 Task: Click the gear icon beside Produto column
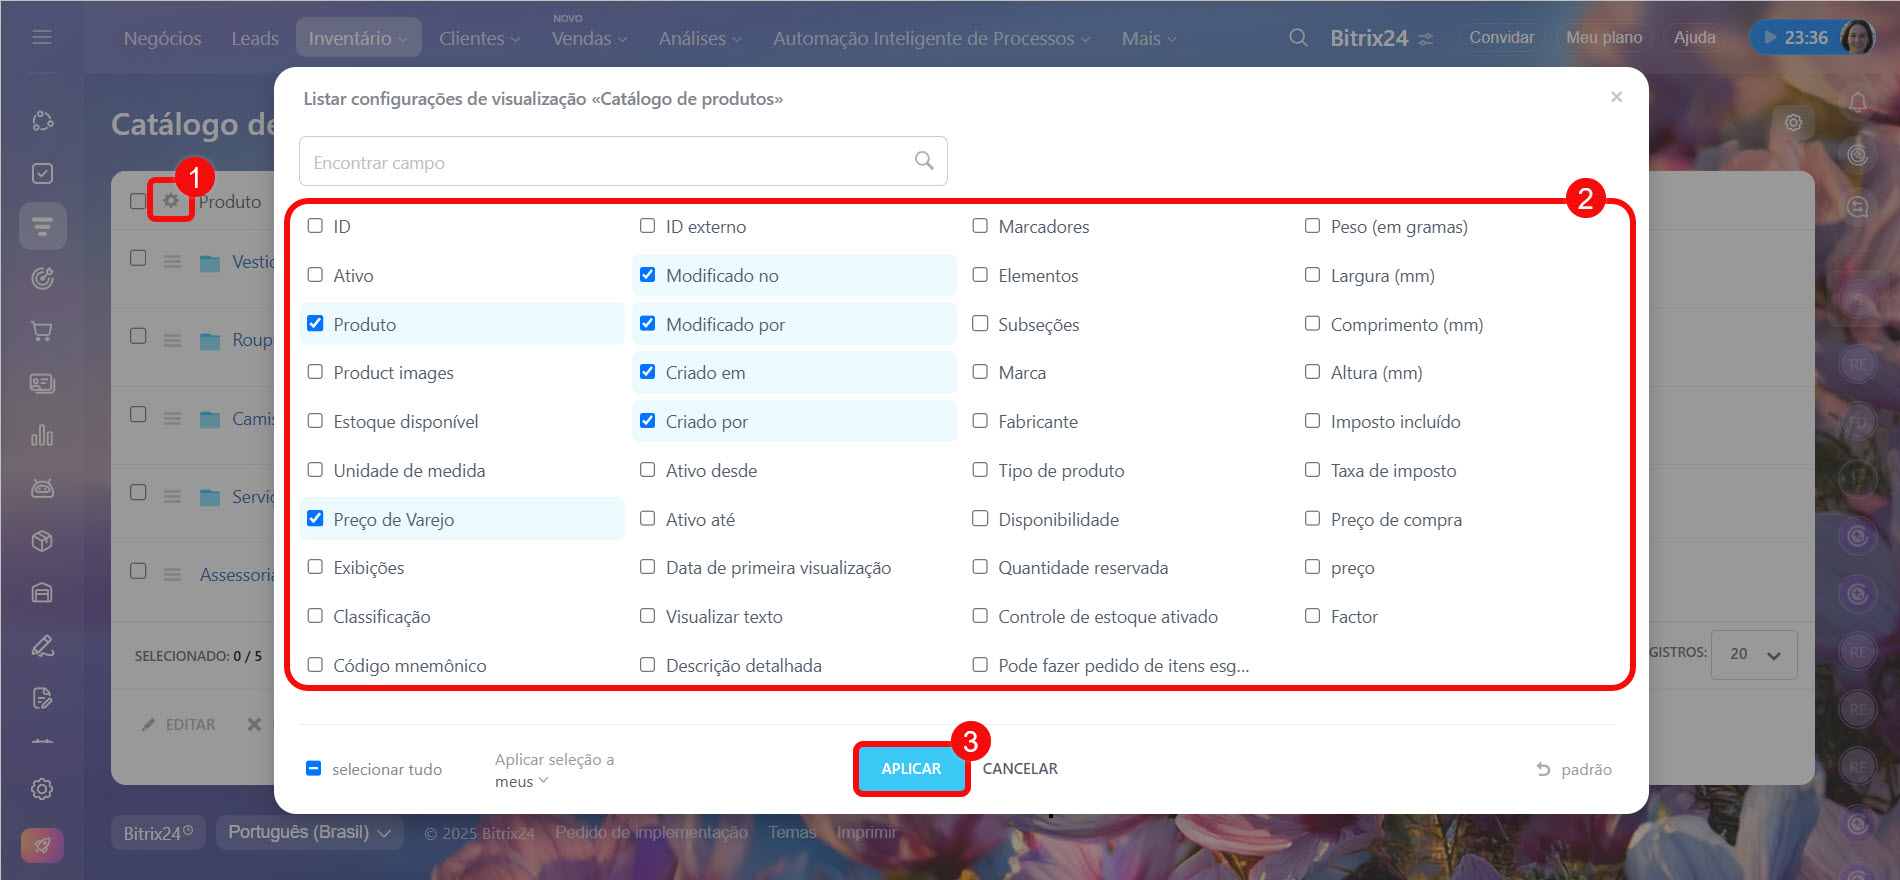click(171, 201)
